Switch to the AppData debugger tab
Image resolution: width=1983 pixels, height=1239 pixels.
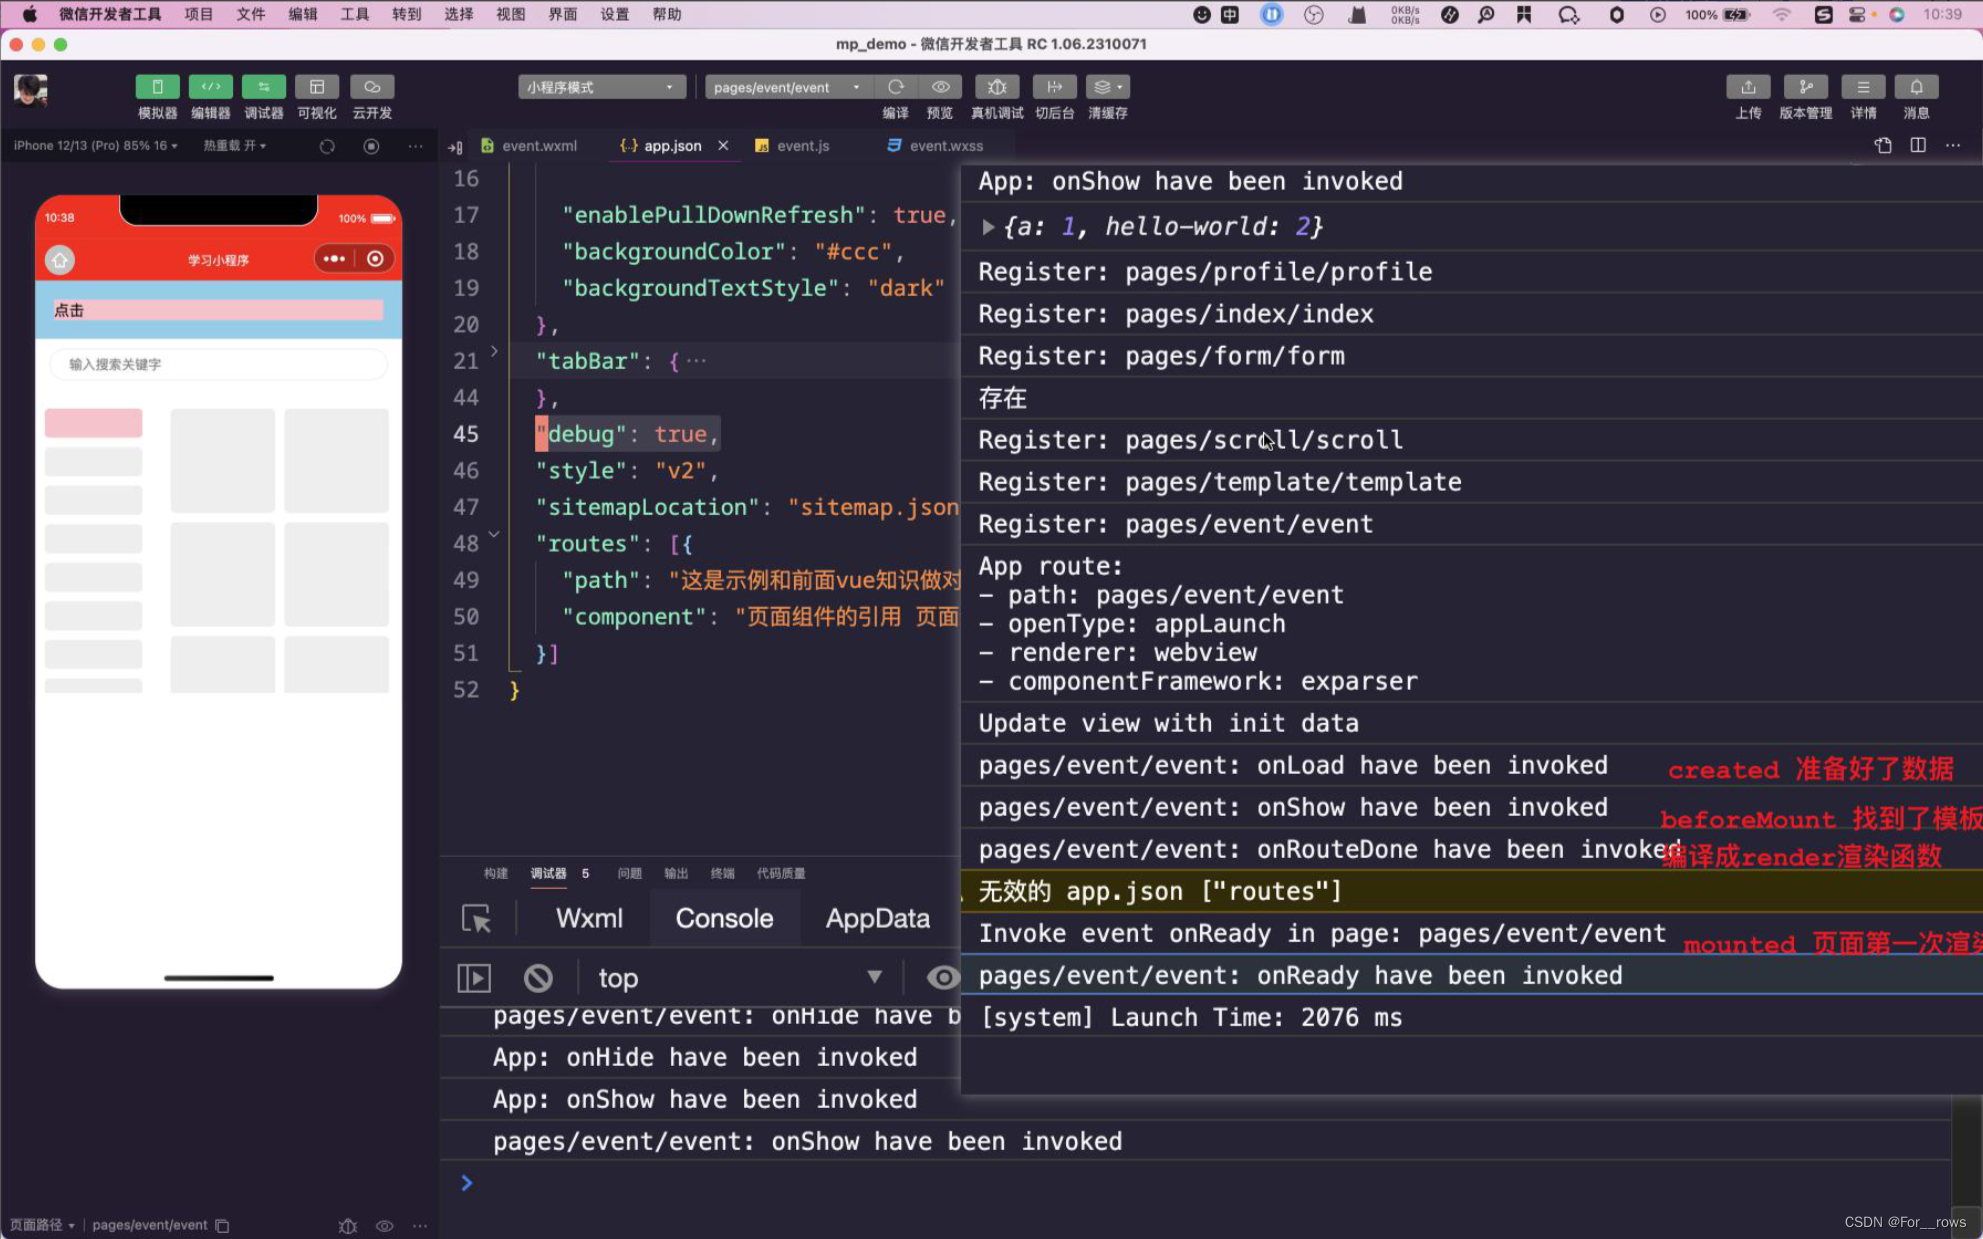point(877,918)
